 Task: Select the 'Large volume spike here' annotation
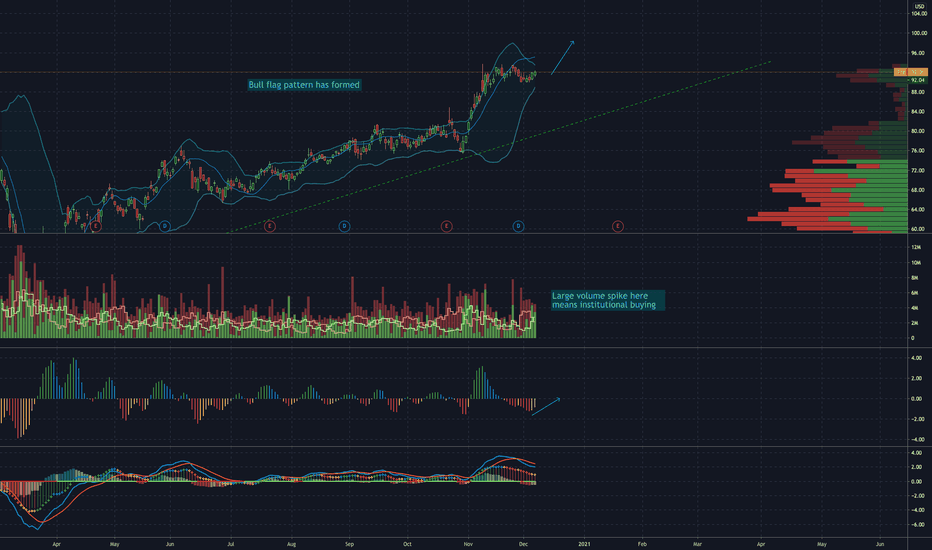click(x=607, y=300)
